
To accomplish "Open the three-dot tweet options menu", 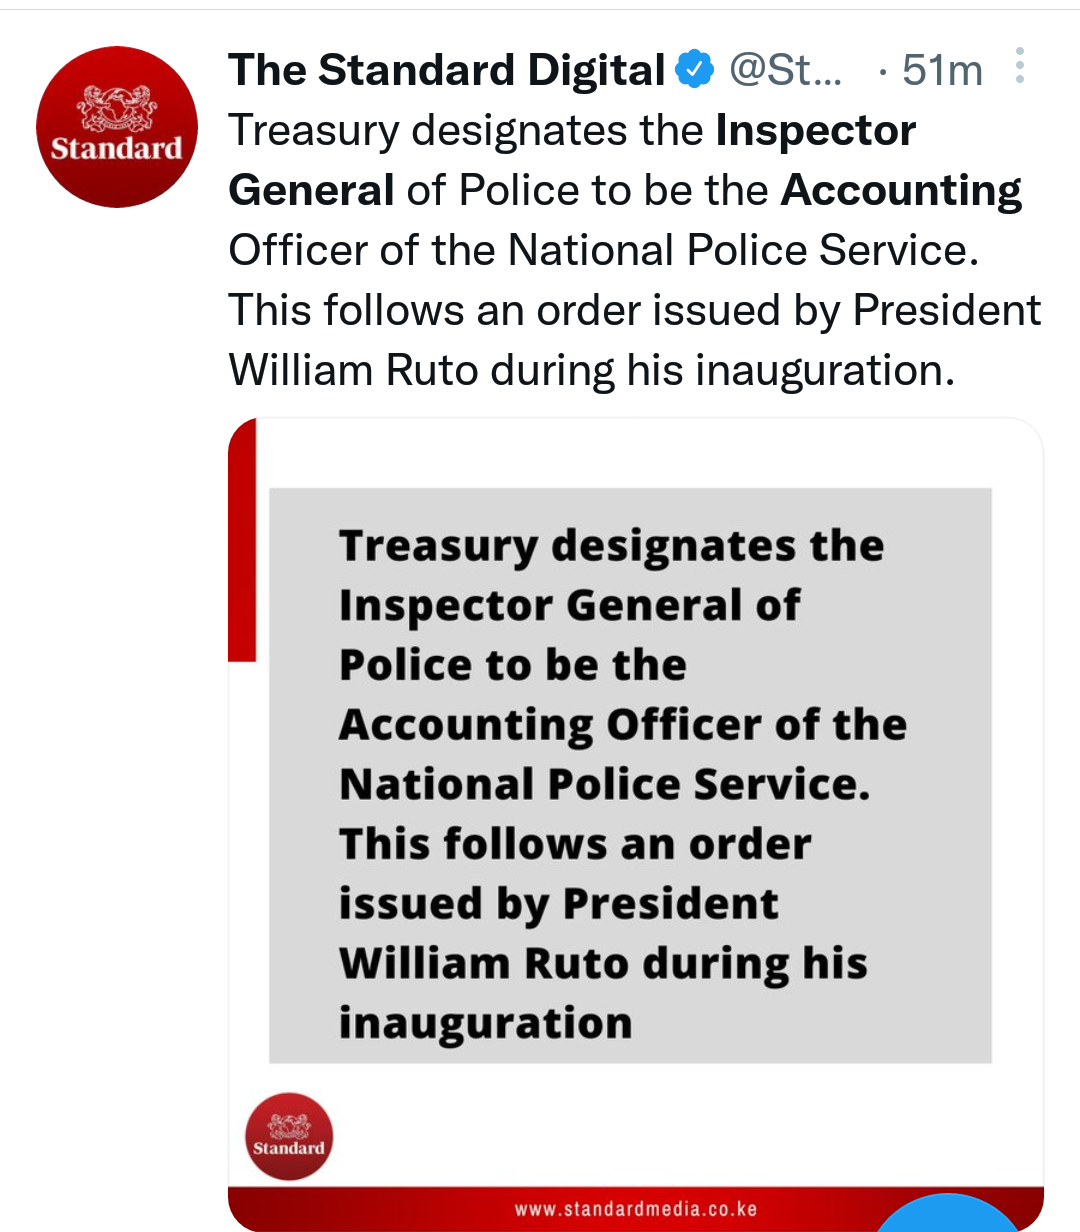I will [x=1019, y=66].
